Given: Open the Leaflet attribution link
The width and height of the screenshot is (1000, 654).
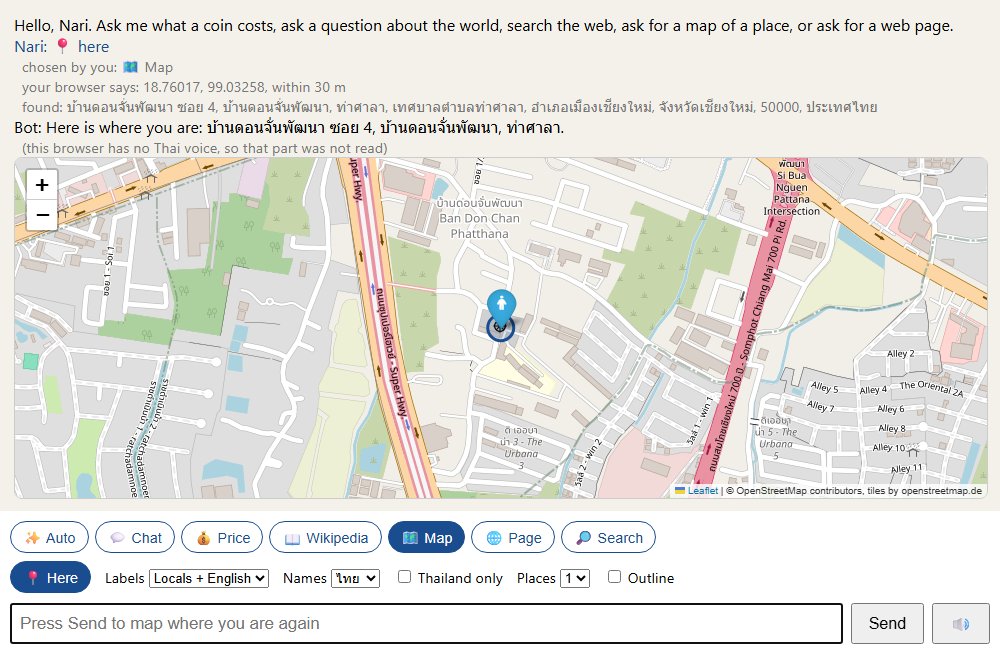Looking at the screenshot, I should click(702, 491).
